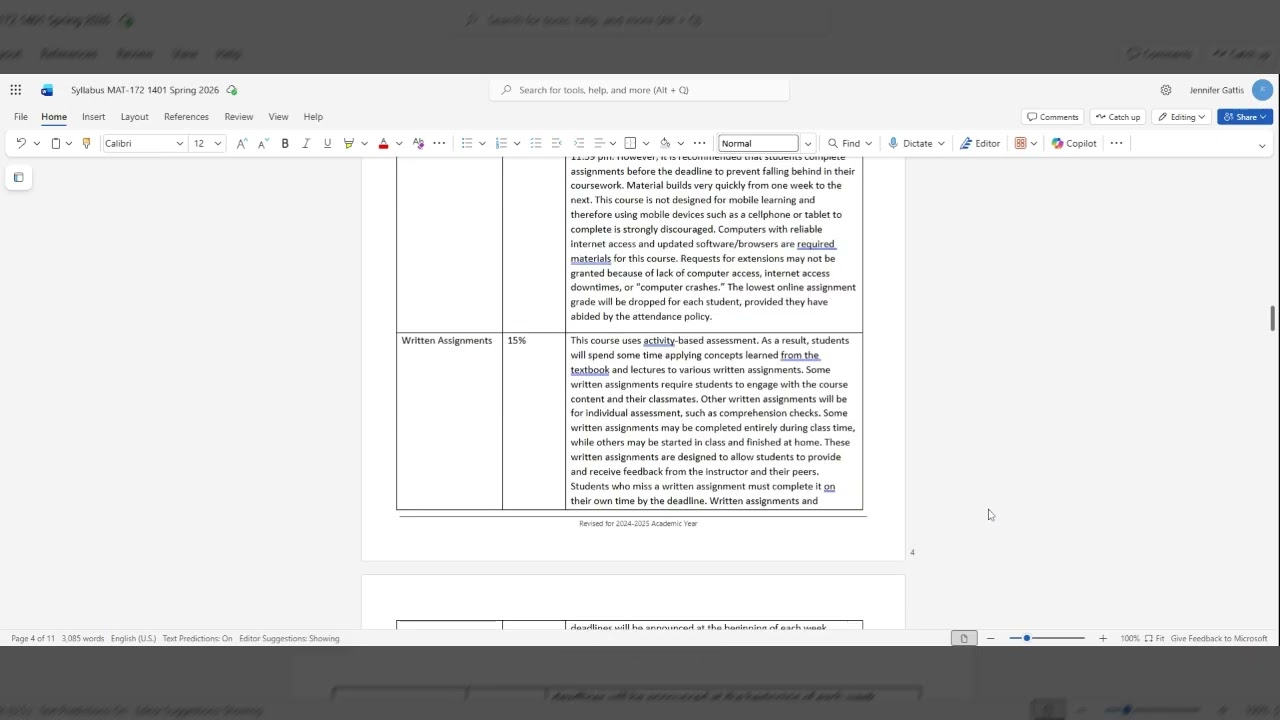1280x720 pixels.
Task: Shrink font size with the smaller A icon
Action: [x=263, y=143]
